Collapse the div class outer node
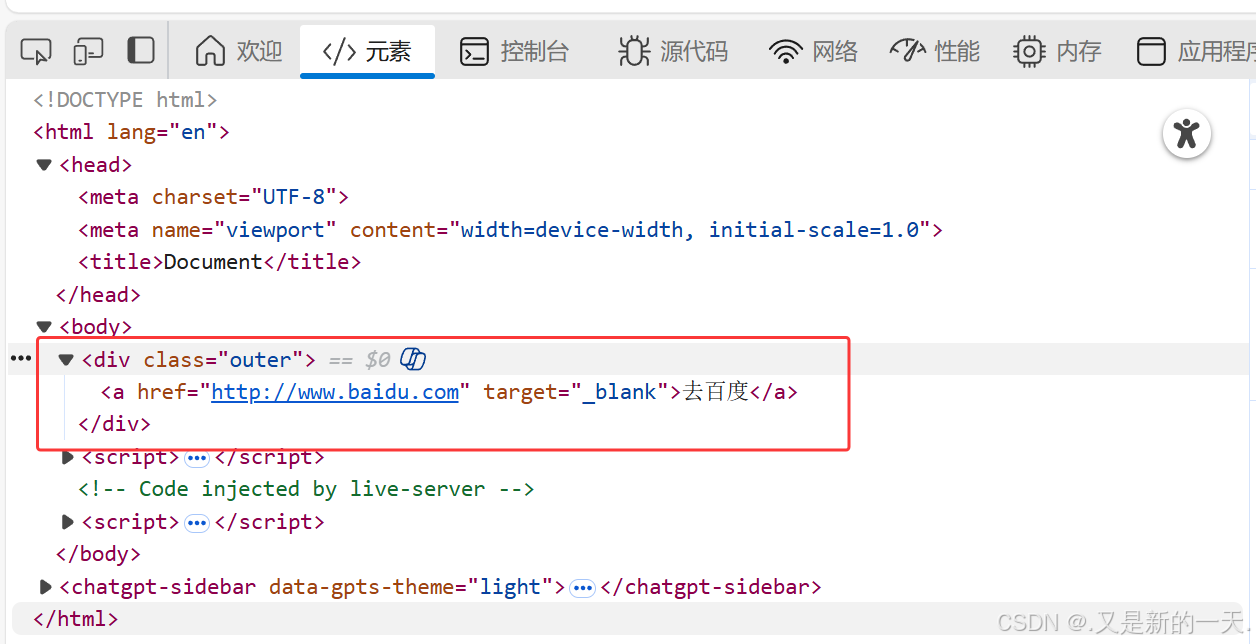This screenshot has height=644, width=1256. (66, 360)
